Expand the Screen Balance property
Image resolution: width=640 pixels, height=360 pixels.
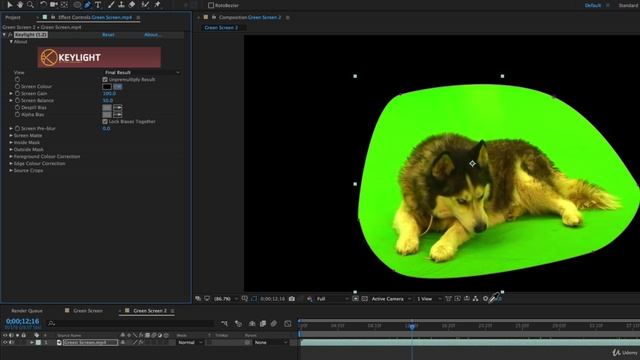[x=11, y=100]
